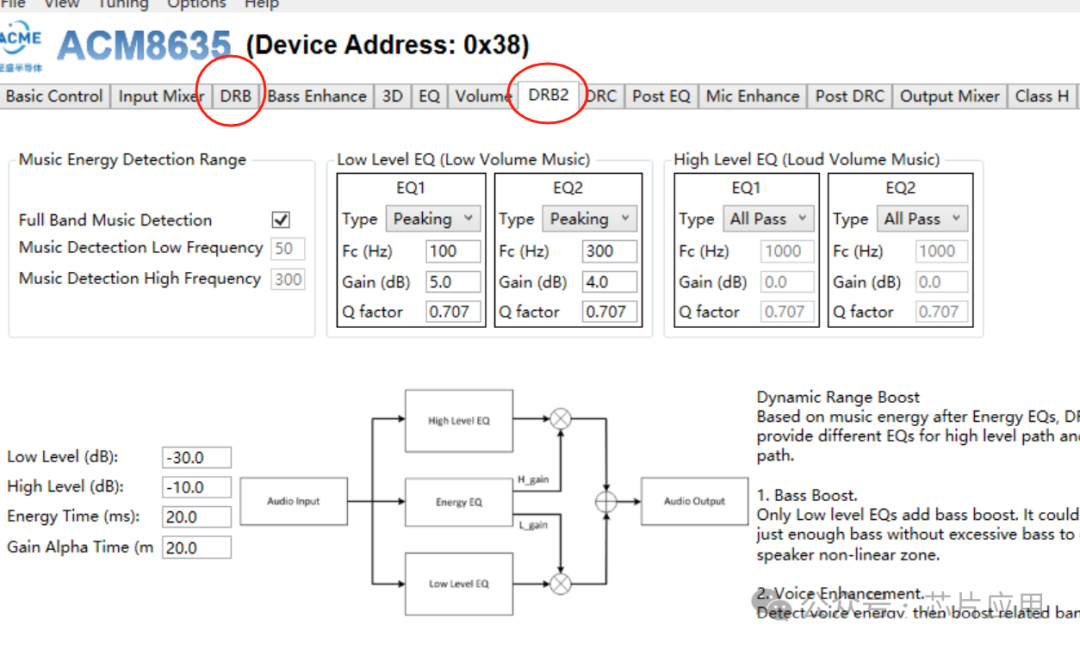Switch to the Mic Enhance tab
Viewport: 1080px width, 649px height.
point(752,97)
